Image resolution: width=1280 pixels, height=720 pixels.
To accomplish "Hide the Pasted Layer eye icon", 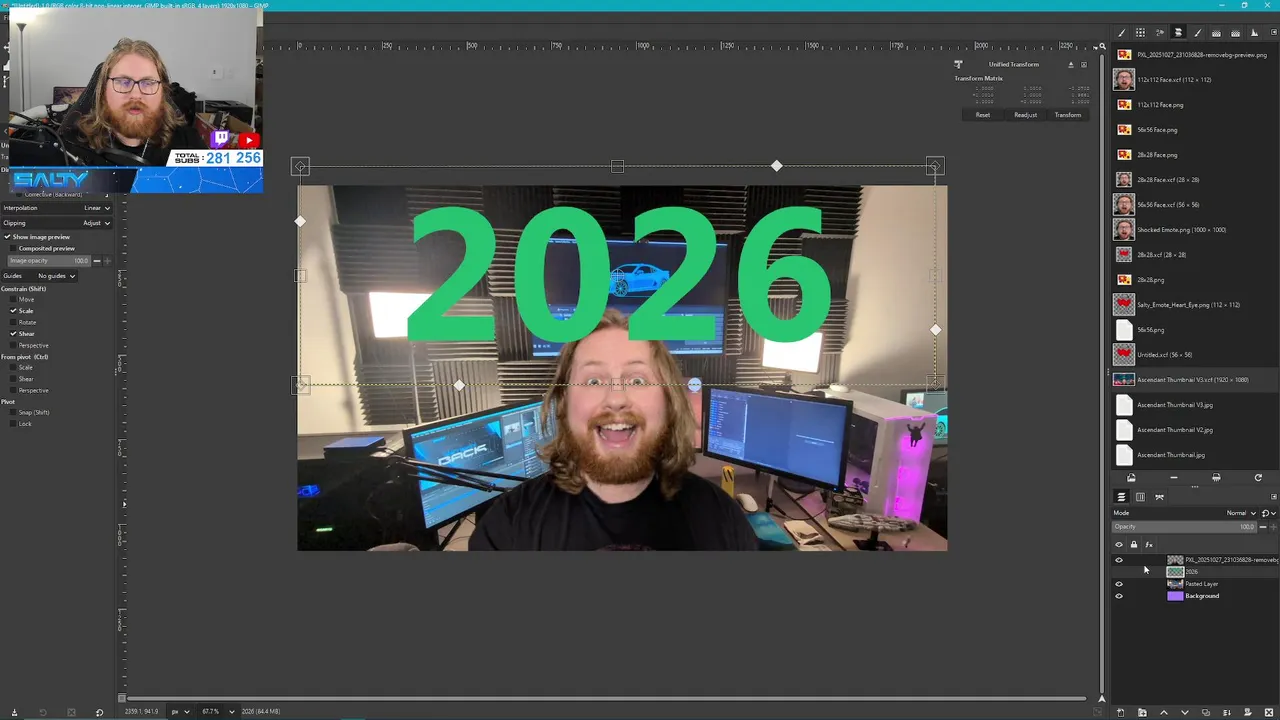I will pyautogui.click(x=1119, y=584).
